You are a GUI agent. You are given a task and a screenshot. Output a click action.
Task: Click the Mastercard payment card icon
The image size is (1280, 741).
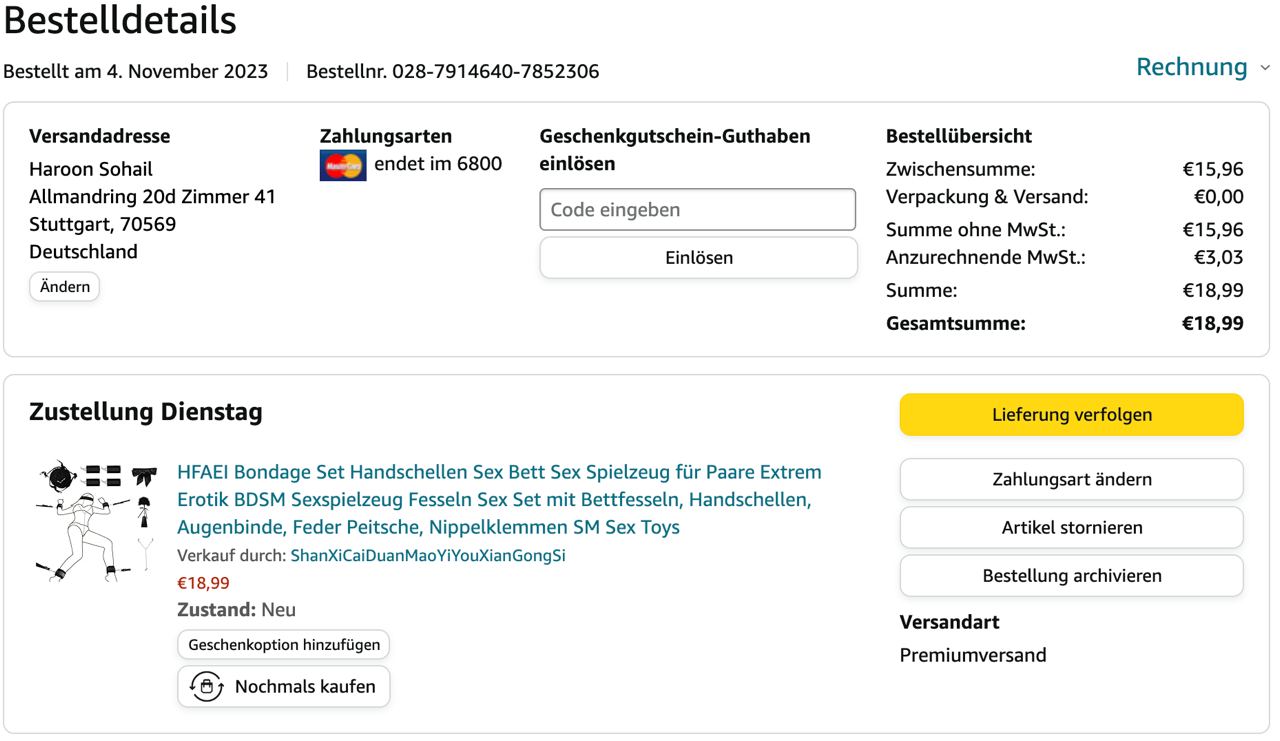pyautogui.click(x=343, y=165)
